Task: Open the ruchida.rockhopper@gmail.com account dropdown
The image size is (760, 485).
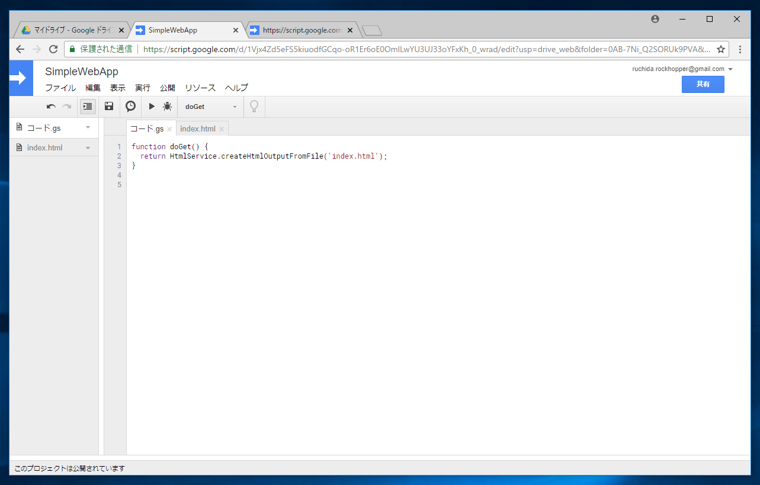Action: pos(682,69)
